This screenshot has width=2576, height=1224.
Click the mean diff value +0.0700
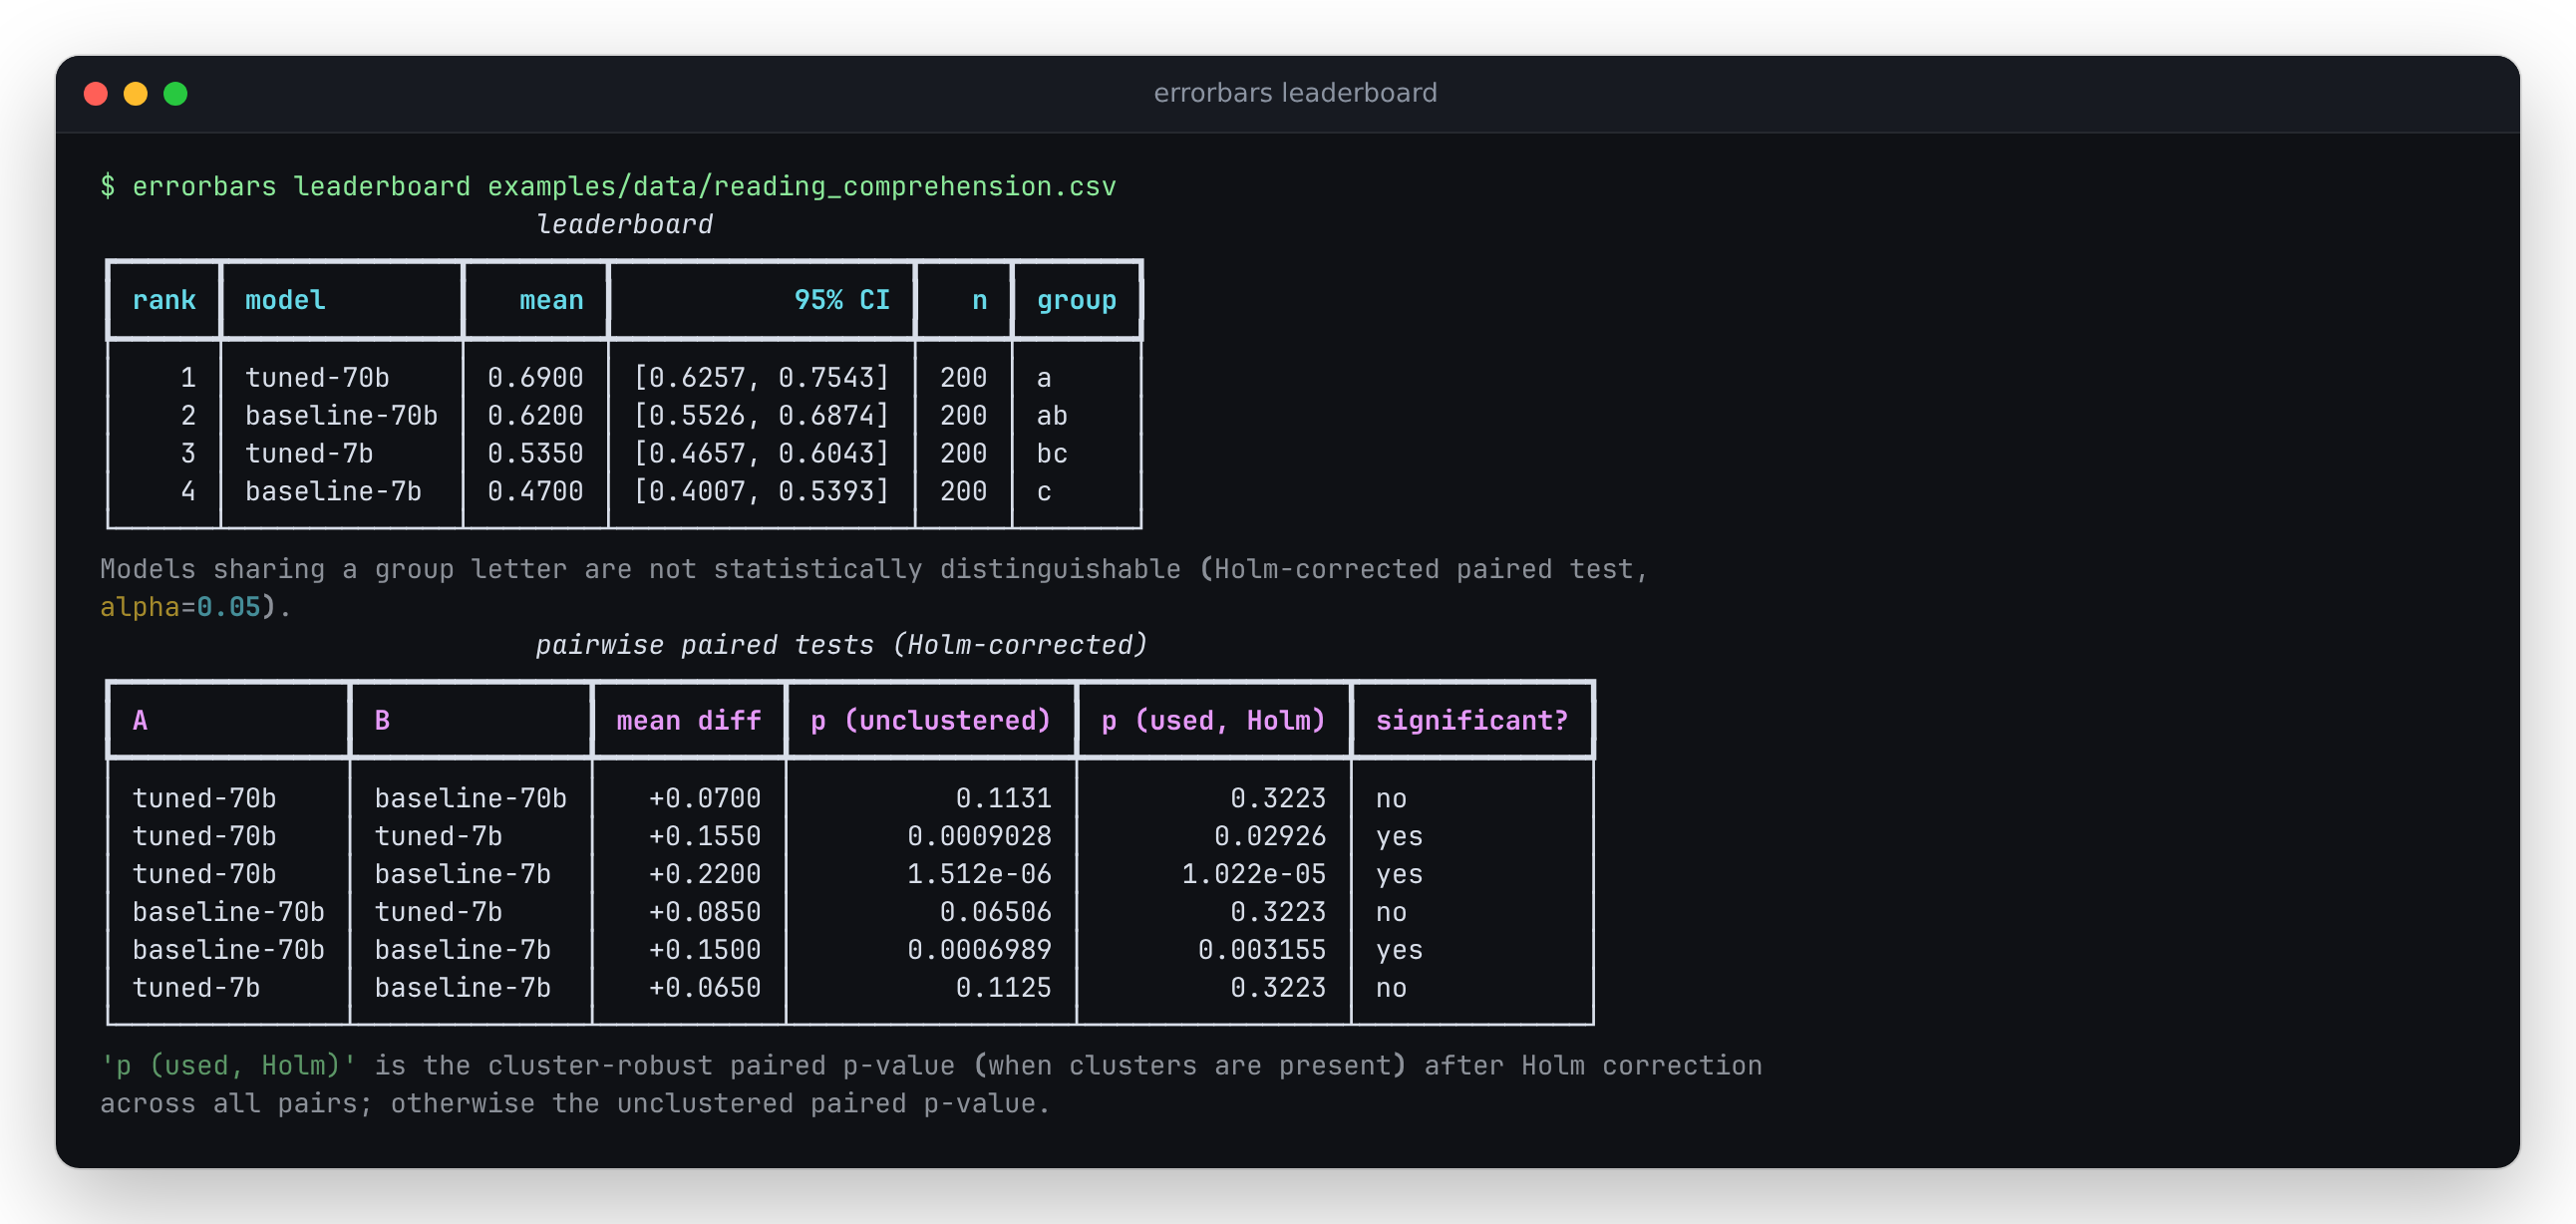click(x=705, y=799)
